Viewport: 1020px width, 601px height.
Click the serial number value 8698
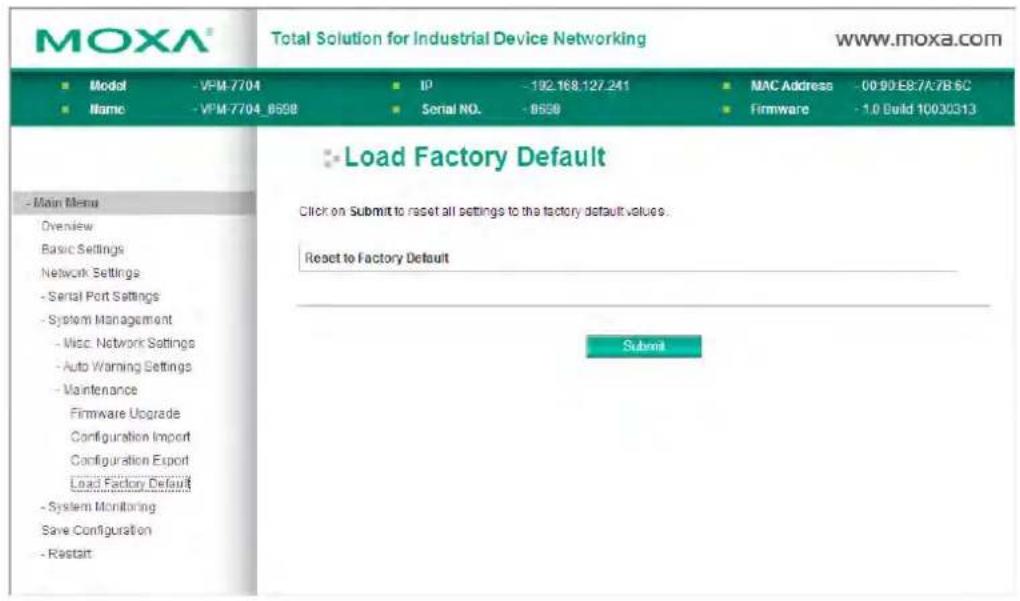pyautogui.click(x=544, y=109)
